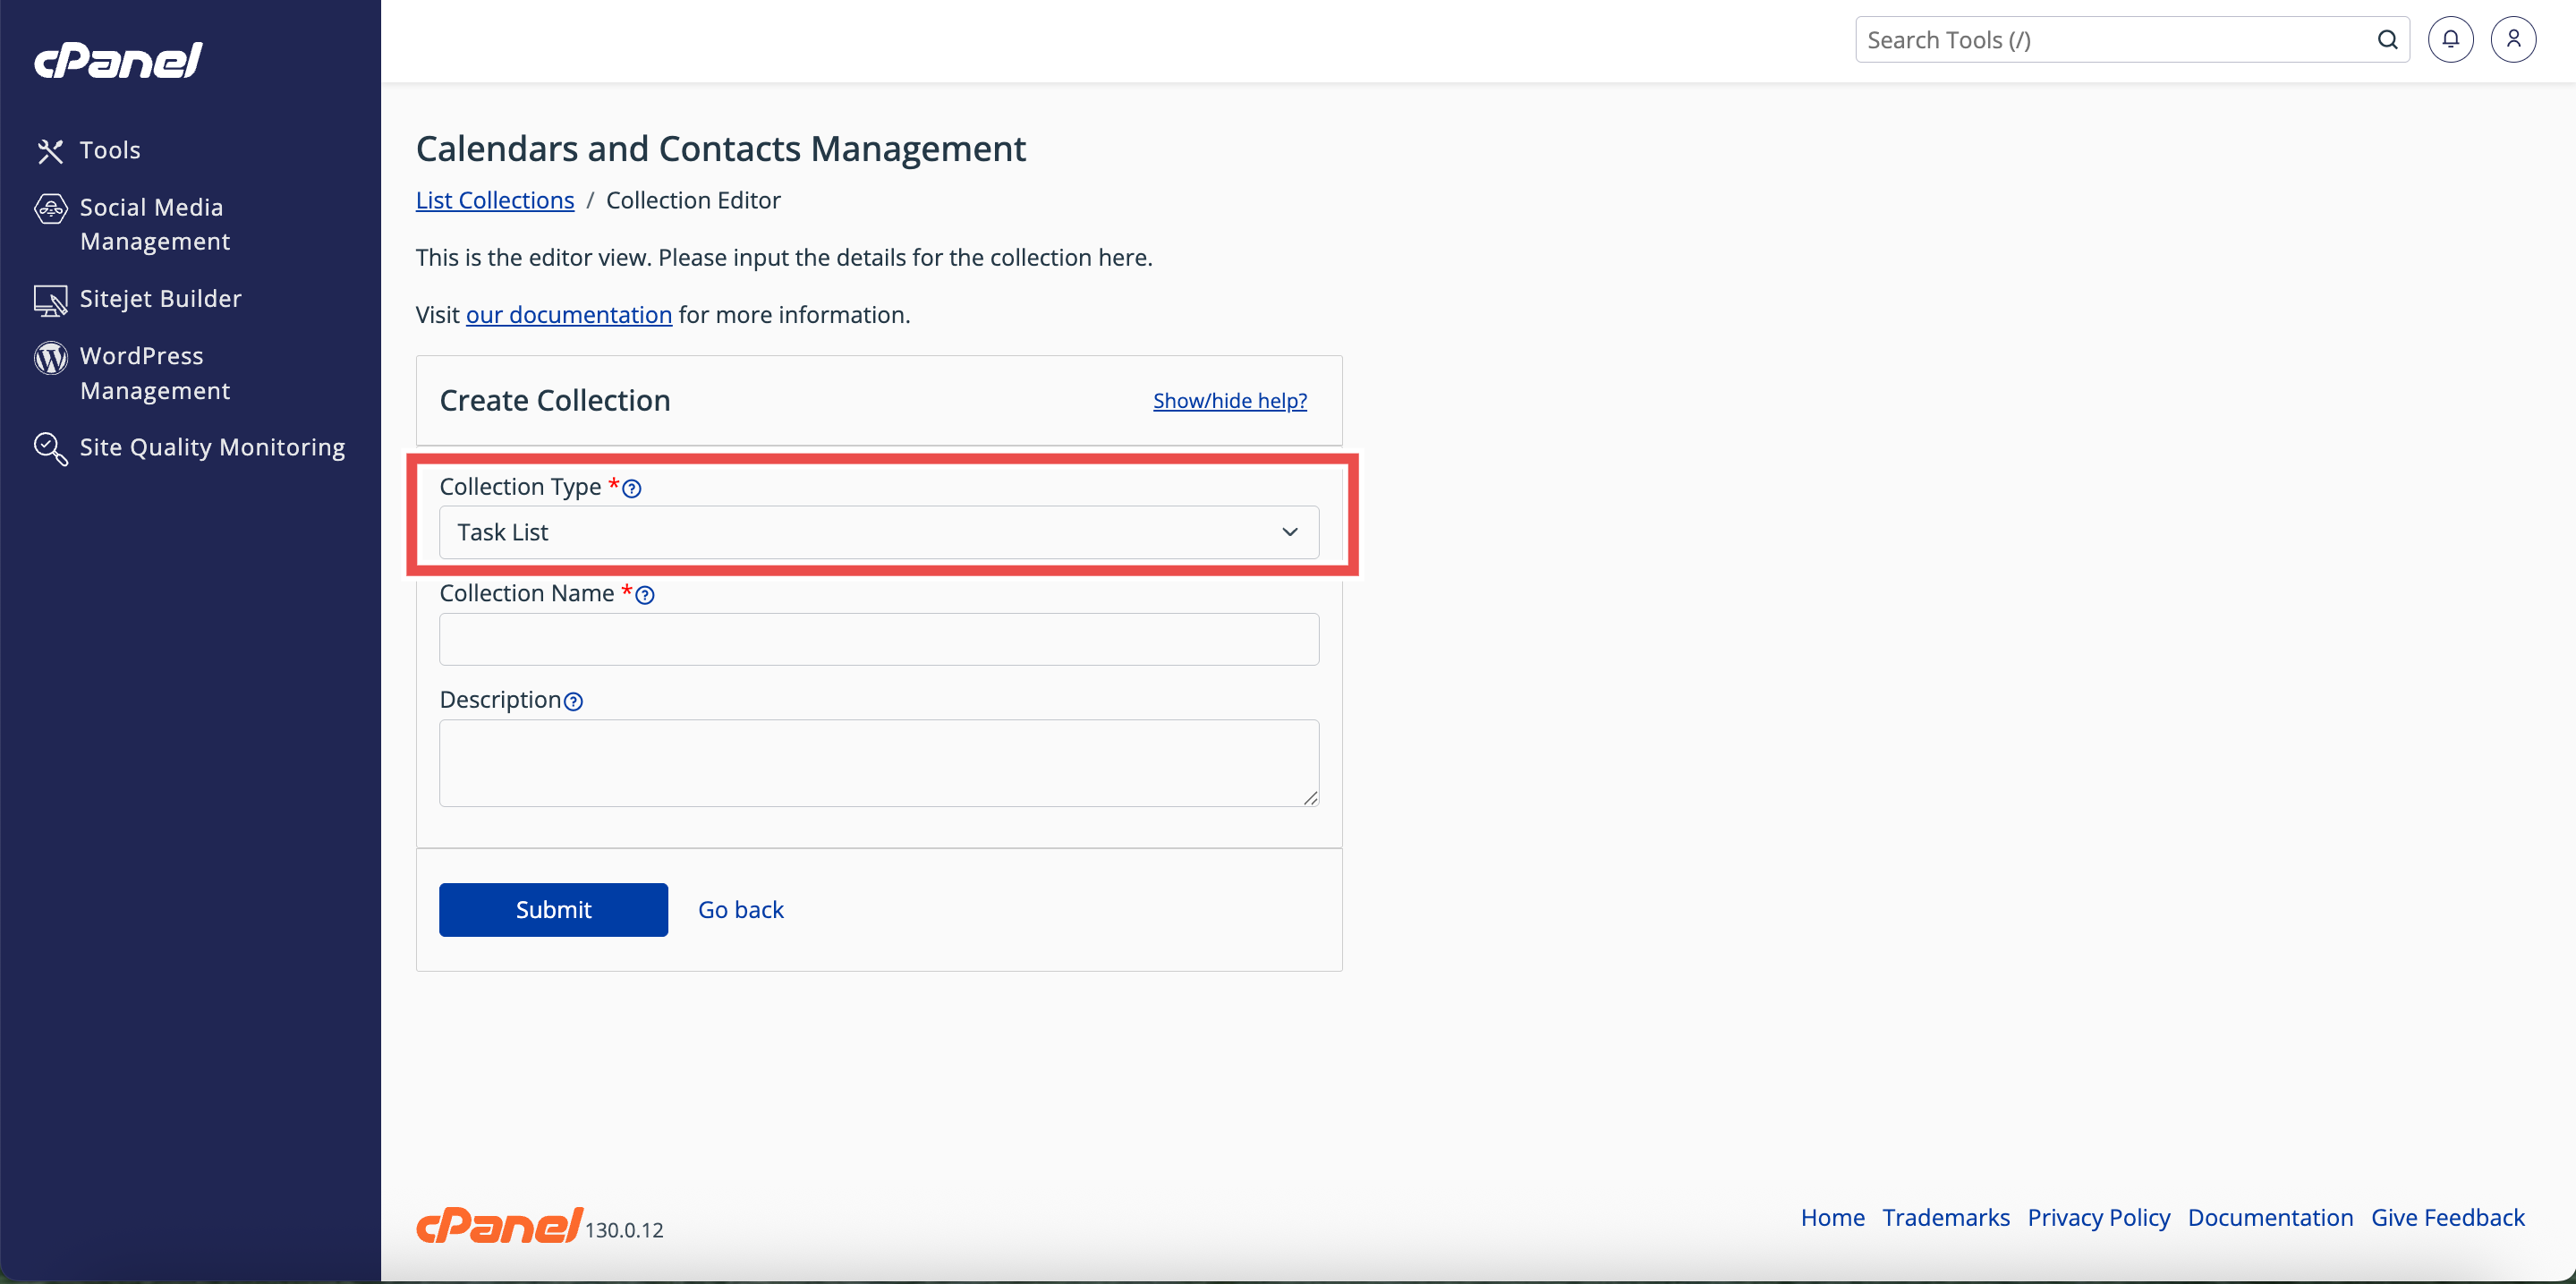Click into the Collection Name field

(878, 639)
